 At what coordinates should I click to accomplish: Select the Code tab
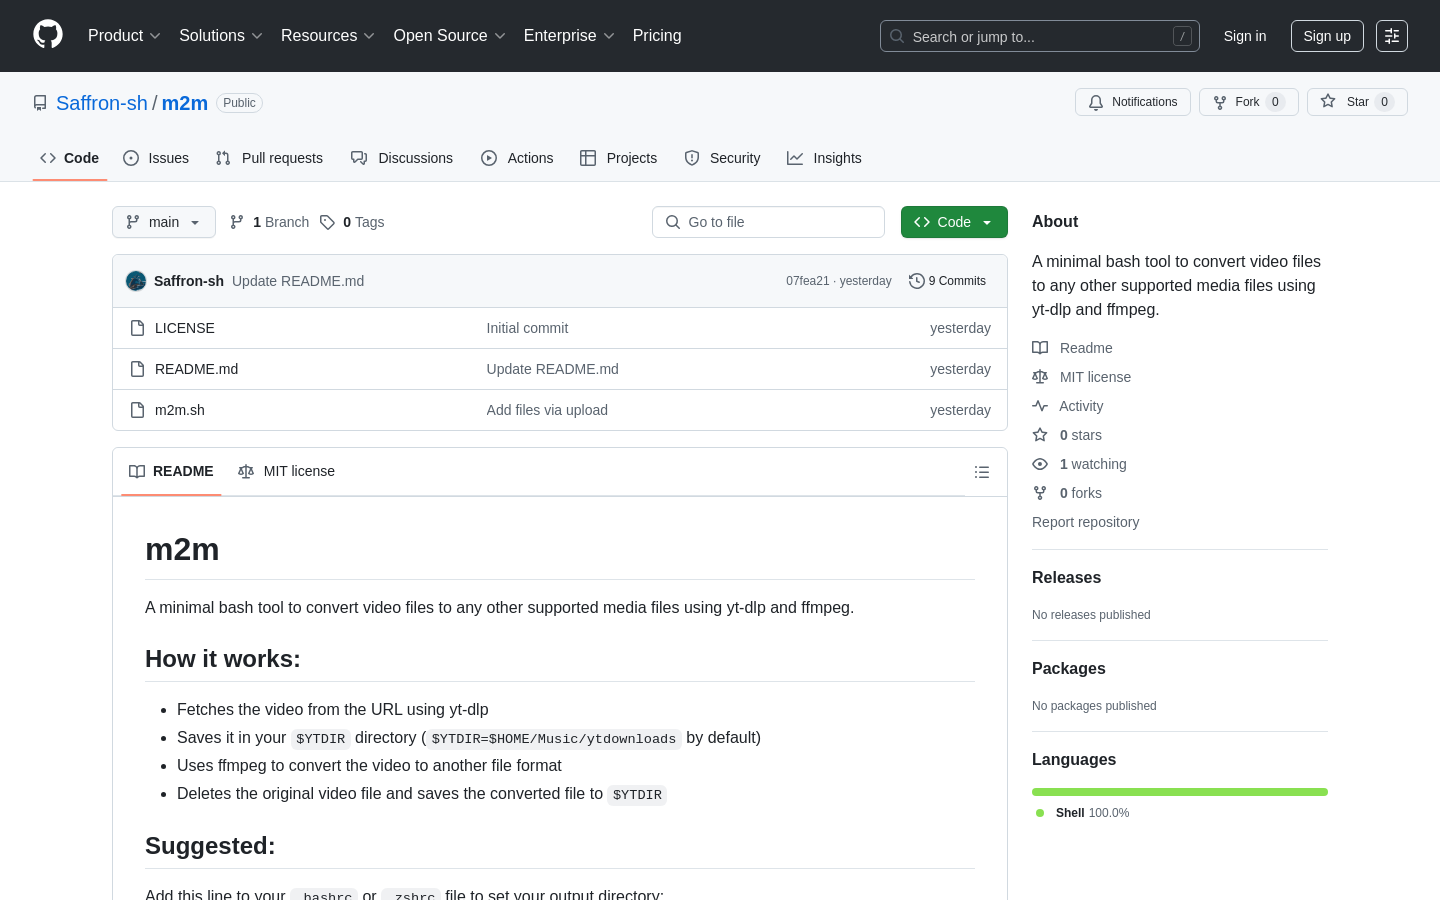point(70,158)
